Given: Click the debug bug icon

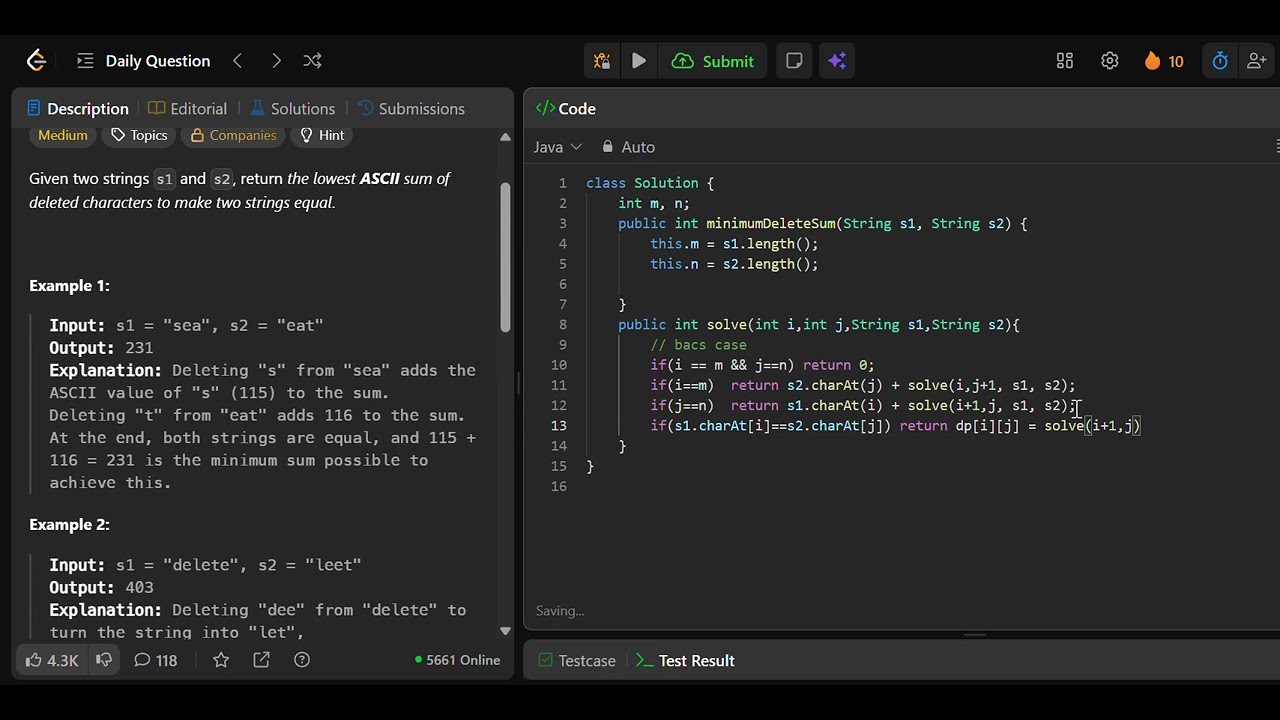Looking at the screenshot, I should pyautogui.click(x=602, y=61).
